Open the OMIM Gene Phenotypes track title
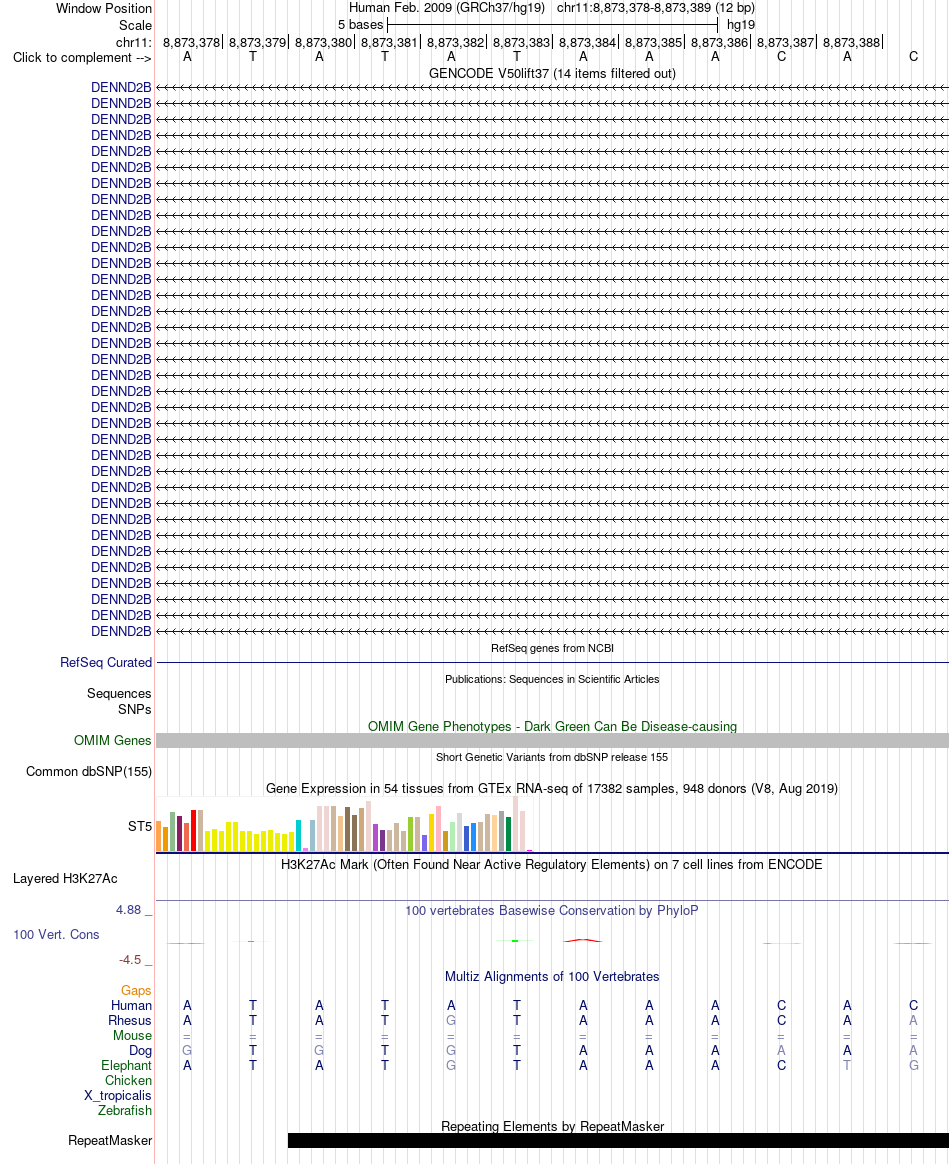 click(x=552, y=726)
